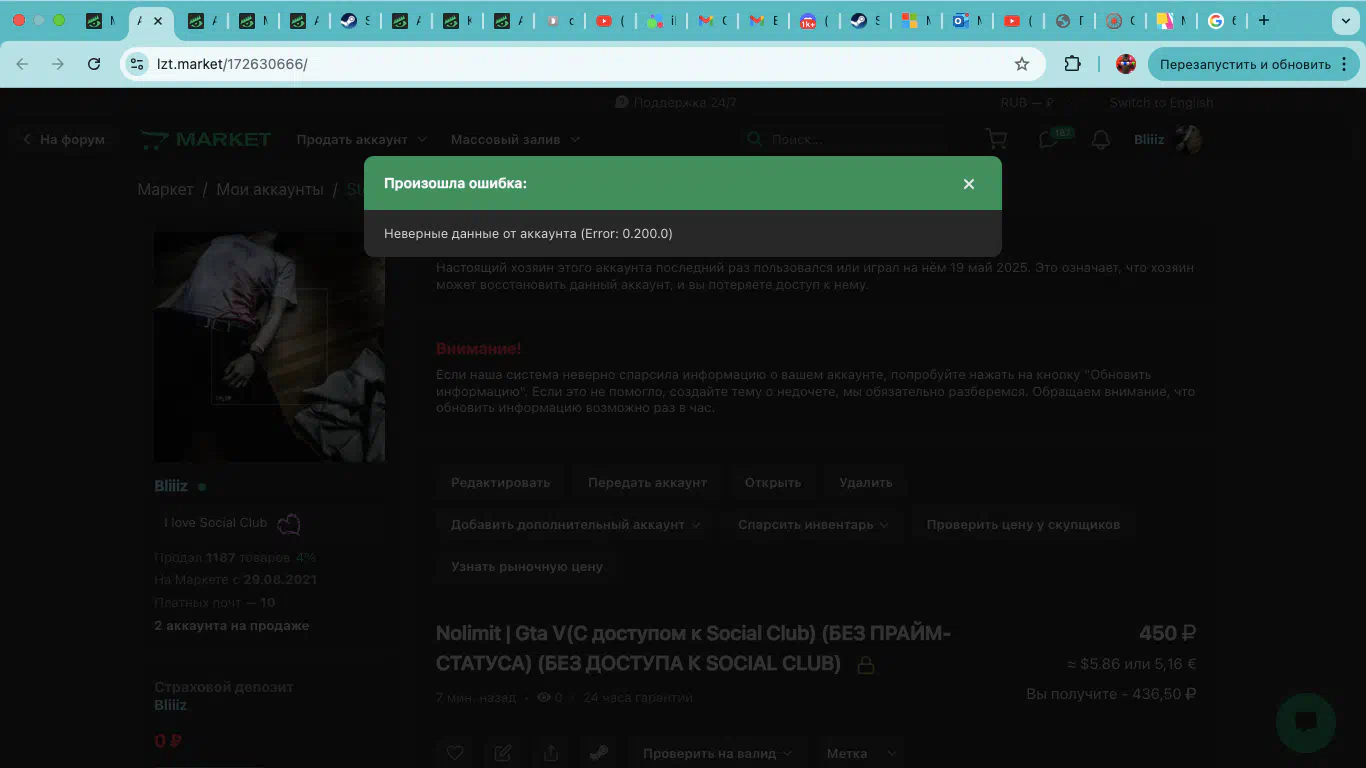Click the share icon below the listing
This screenshot has width=1366, height=768.
point(551,753)
